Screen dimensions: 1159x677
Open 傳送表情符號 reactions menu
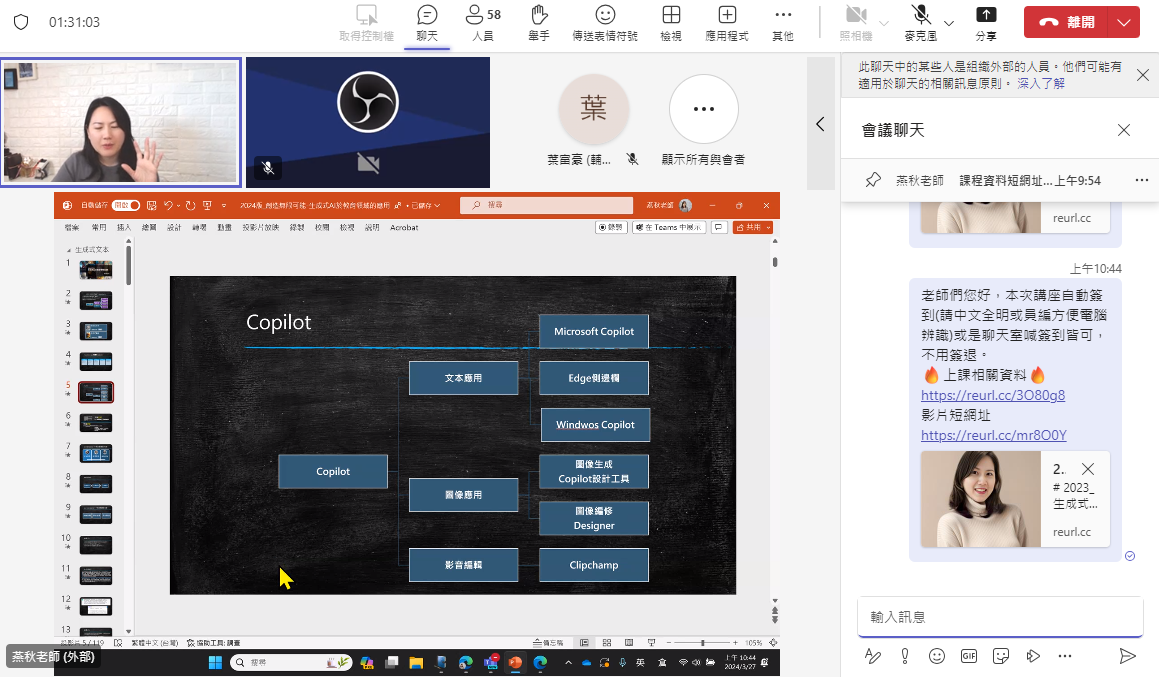[x=605, y=23]
